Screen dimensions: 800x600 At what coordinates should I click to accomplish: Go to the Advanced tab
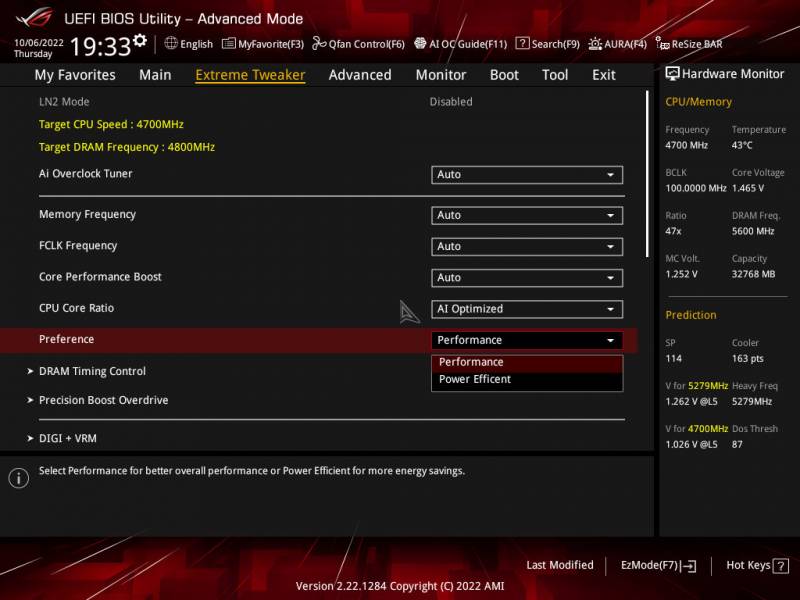[360, 75]
